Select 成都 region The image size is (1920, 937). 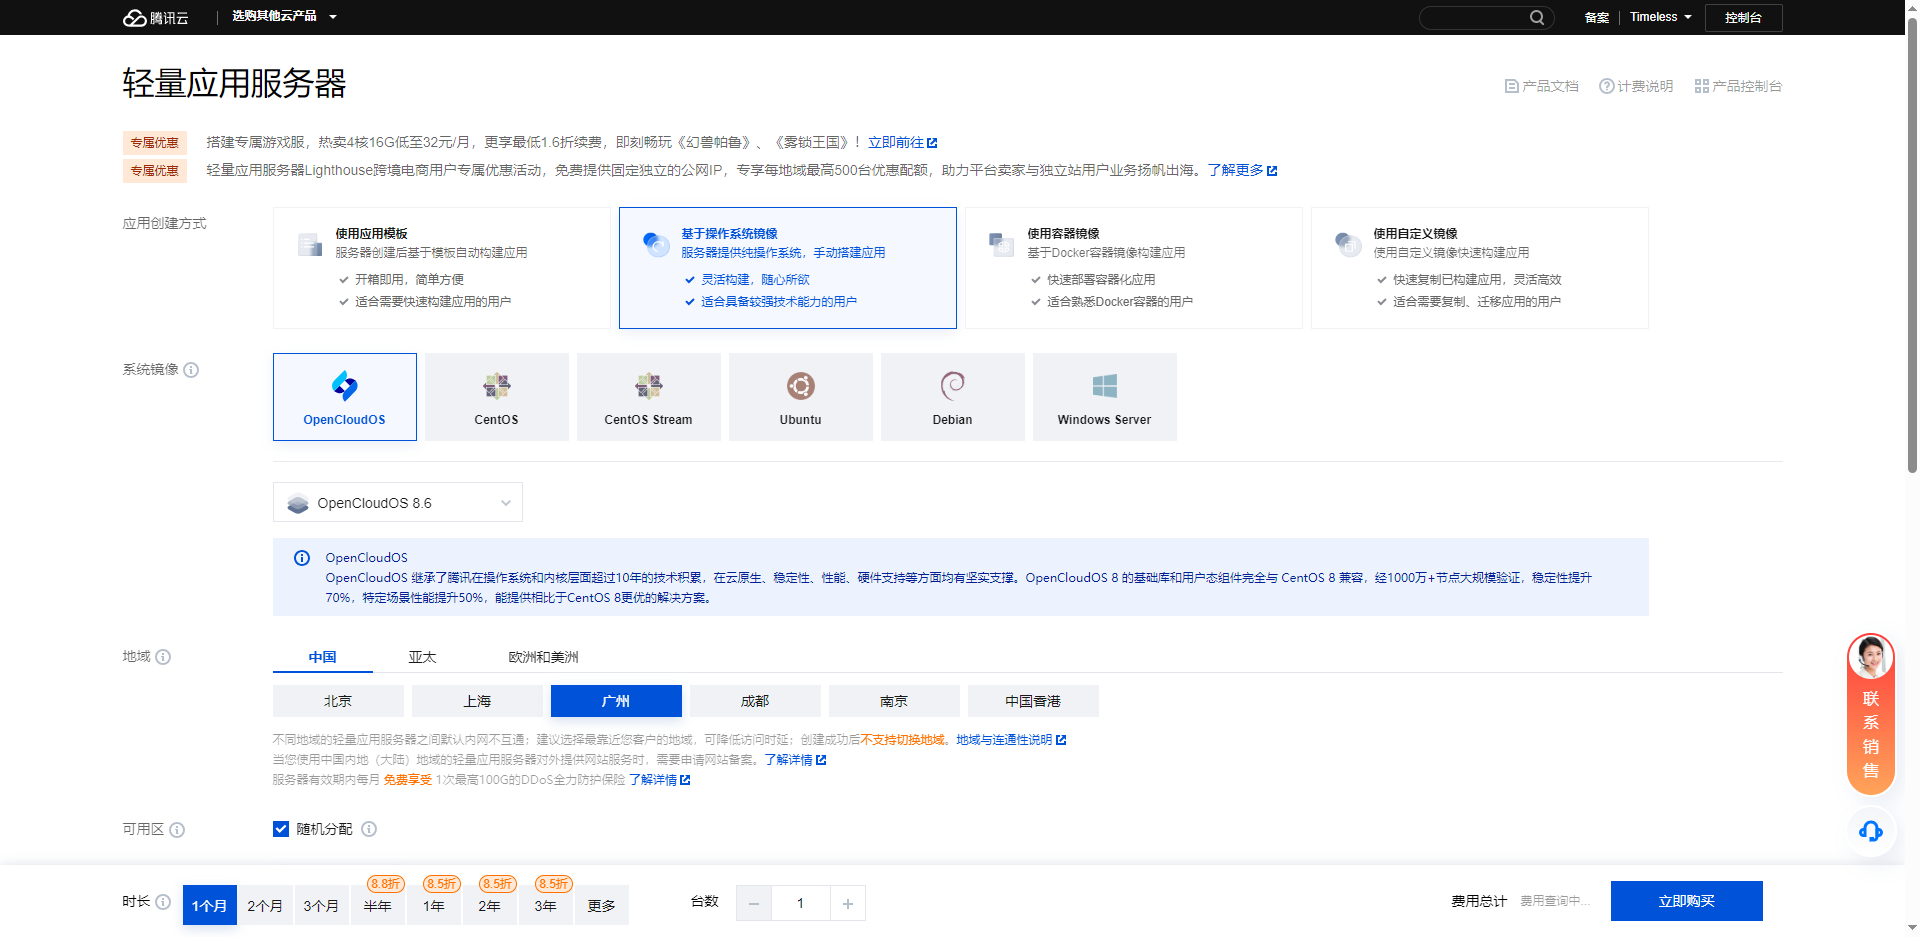coord(755,701)
